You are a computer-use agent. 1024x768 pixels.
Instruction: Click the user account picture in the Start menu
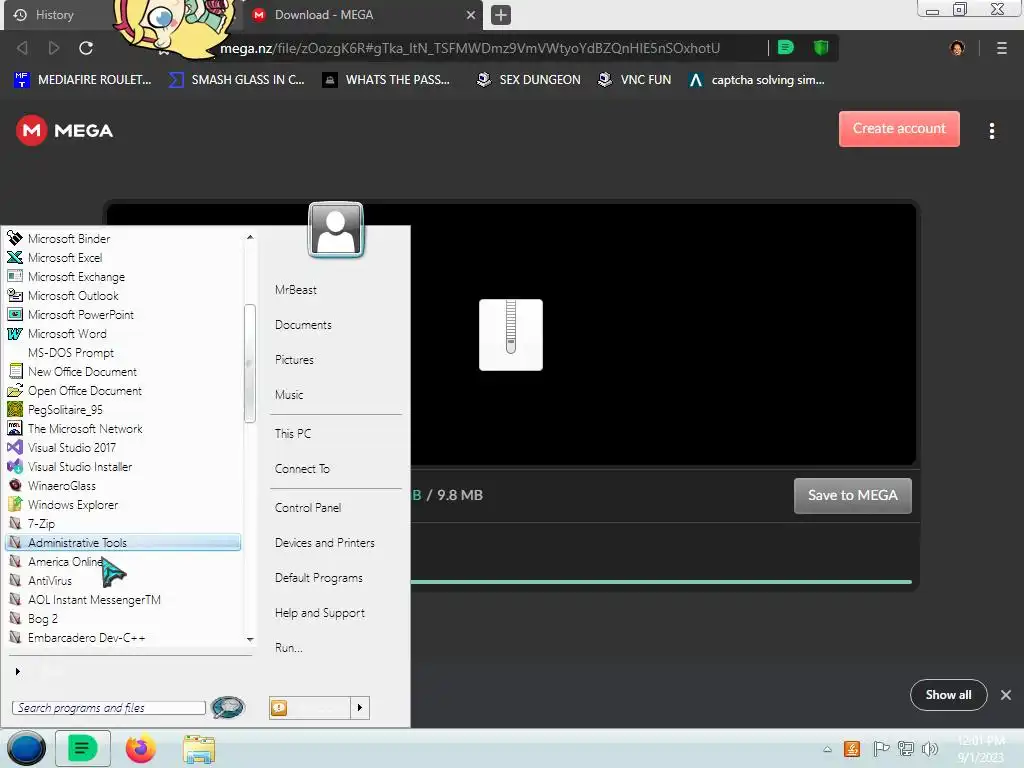click(336, 229)
